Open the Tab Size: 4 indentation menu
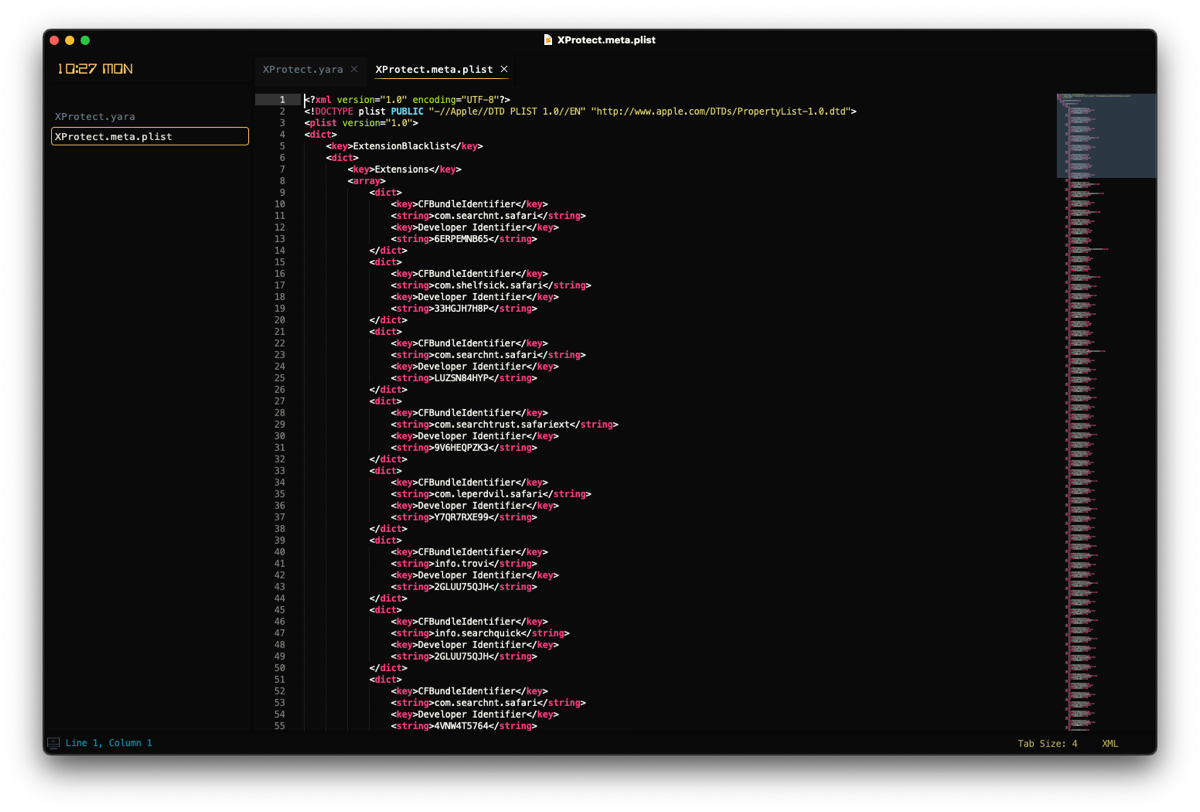Viewport: 1200px width, 812px height. pyautogui.click(x=1048, y=743)
